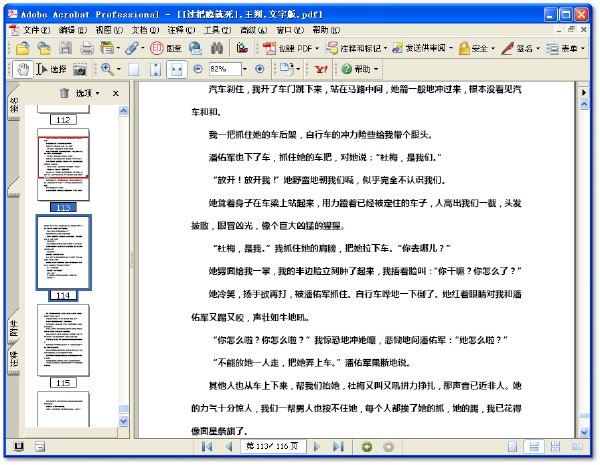Select Facing pages layout in status bar
The height and width of the screenshot is (465, 600).
tap(577, 447)
